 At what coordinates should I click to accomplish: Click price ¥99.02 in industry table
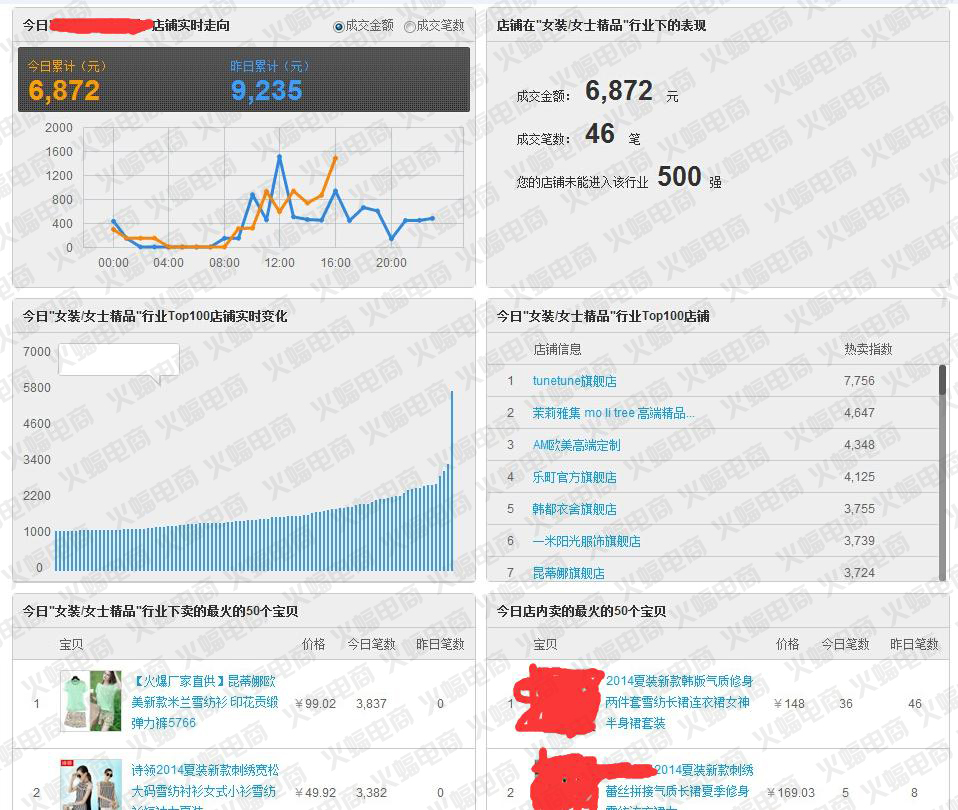click(x=315, y=704)
